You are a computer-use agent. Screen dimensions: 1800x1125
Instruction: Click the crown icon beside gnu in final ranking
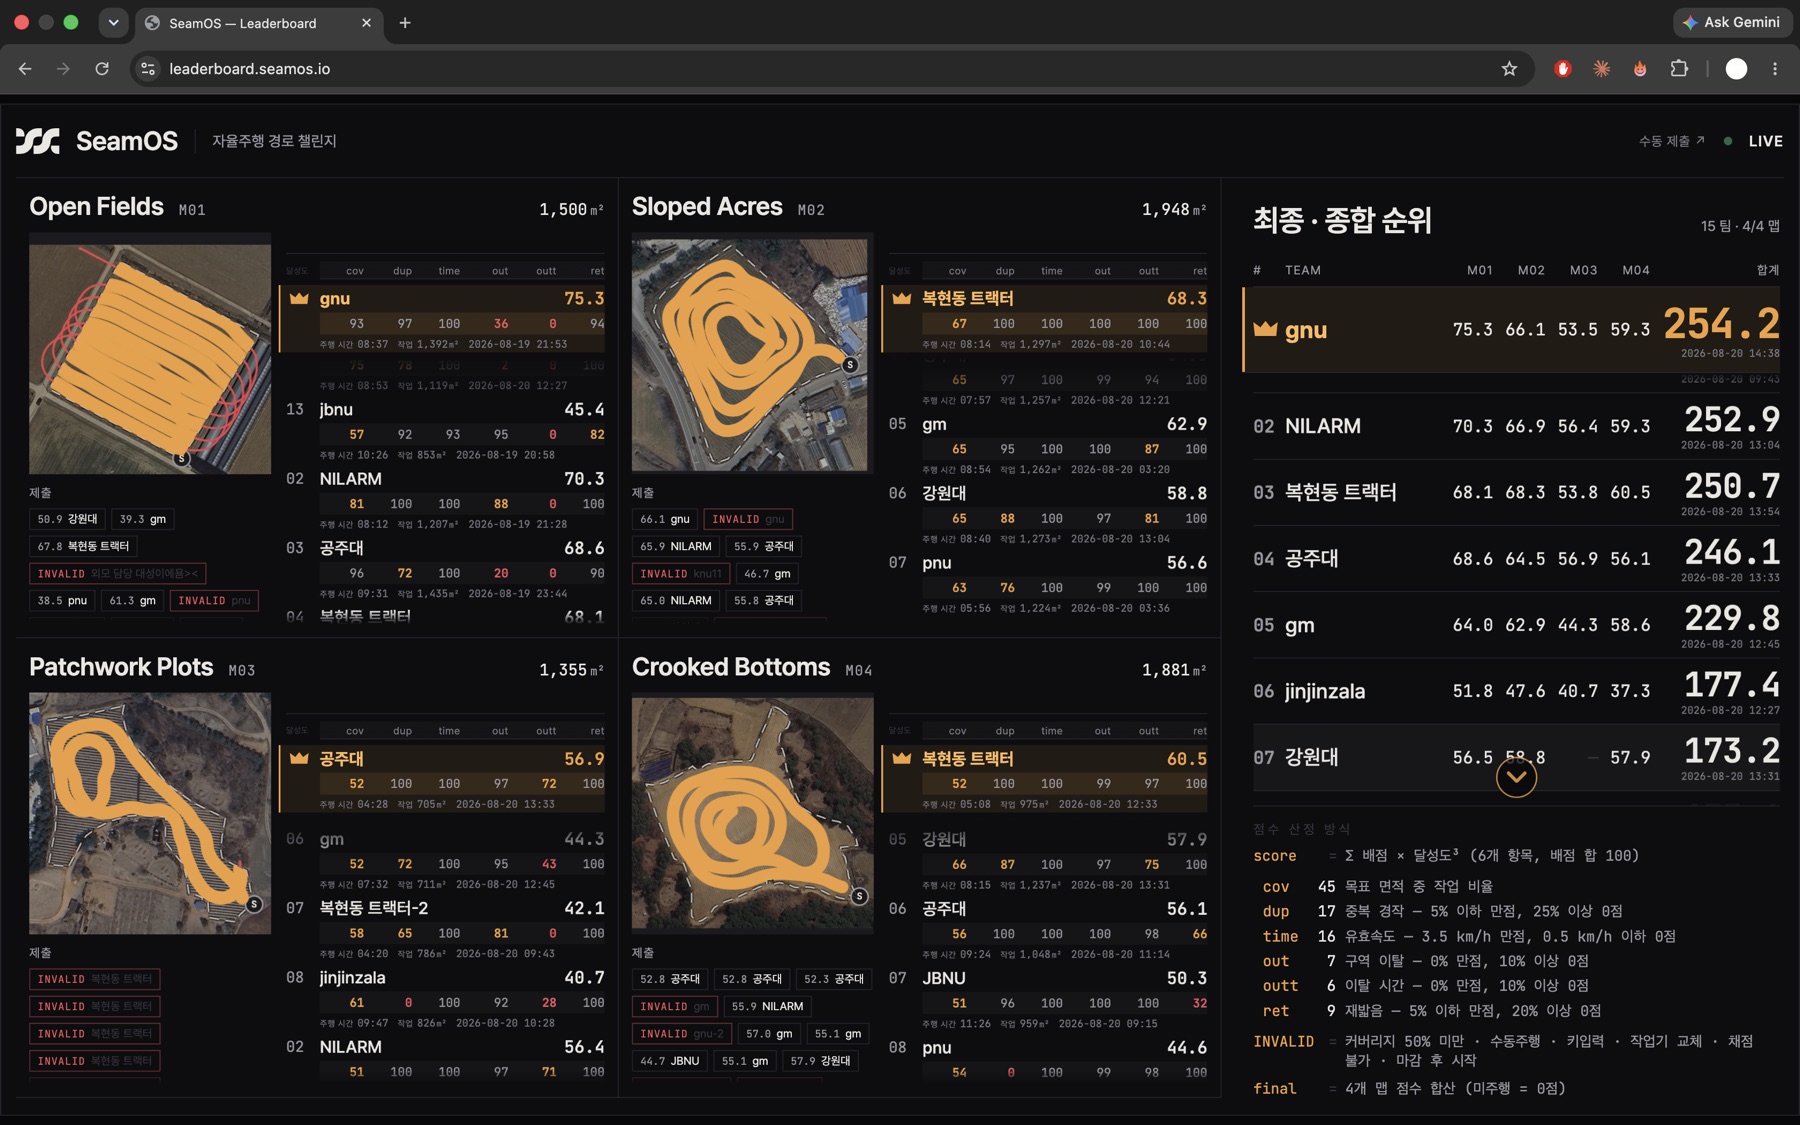click(x=1265, y=329)
